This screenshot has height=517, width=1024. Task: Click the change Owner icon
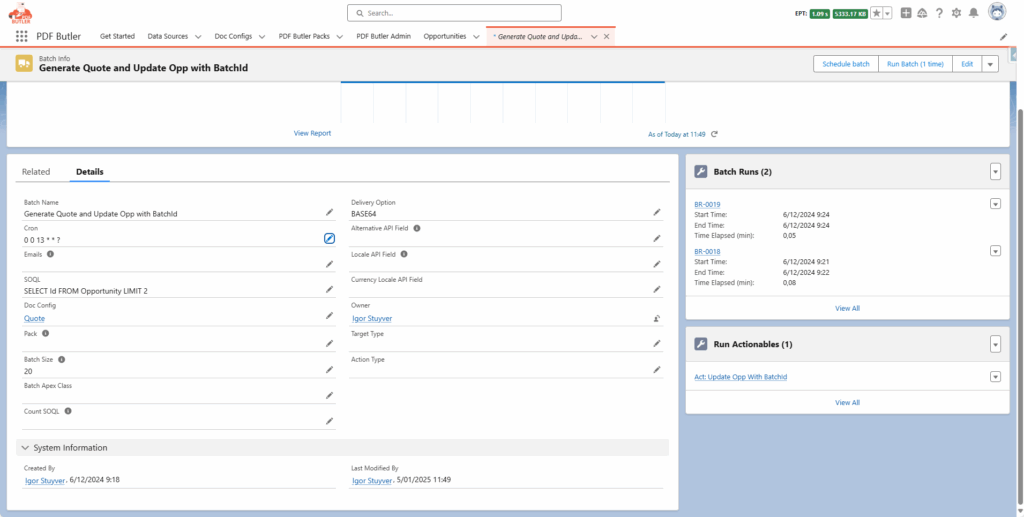[x=656, y=319]
